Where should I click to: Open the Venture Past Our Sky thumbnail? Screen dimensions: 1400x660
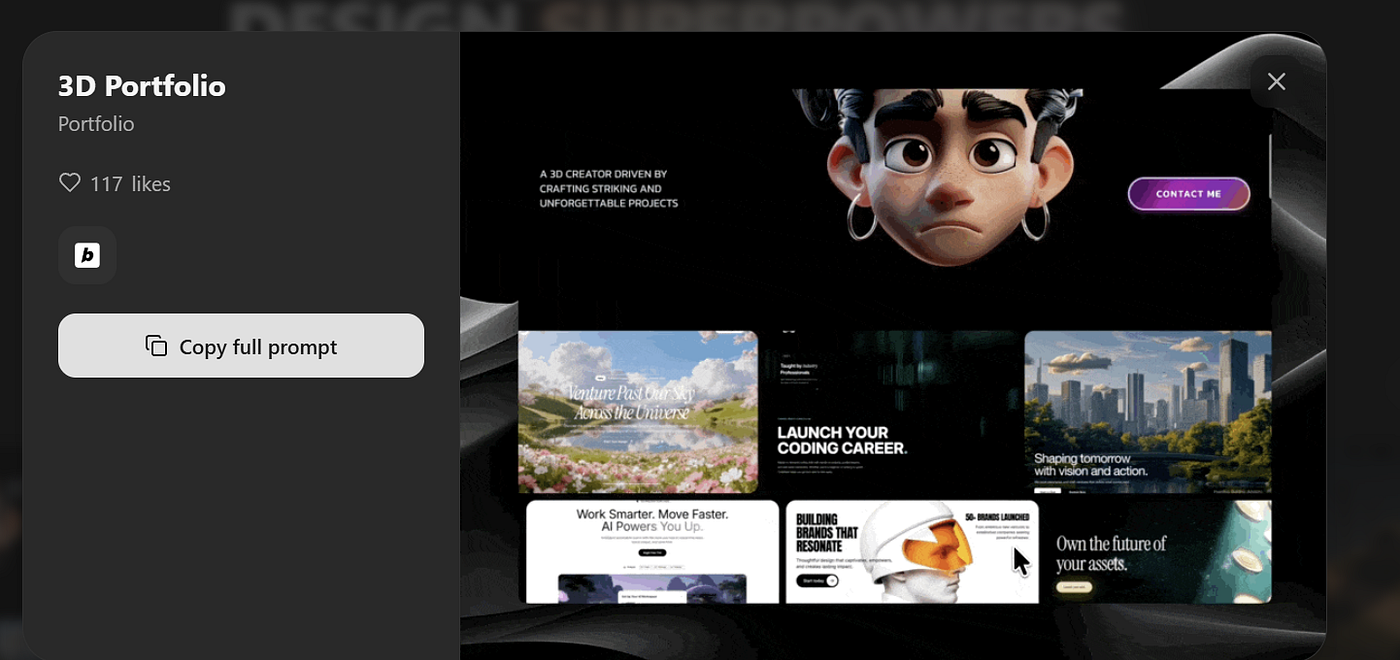[x=638, y=412]
